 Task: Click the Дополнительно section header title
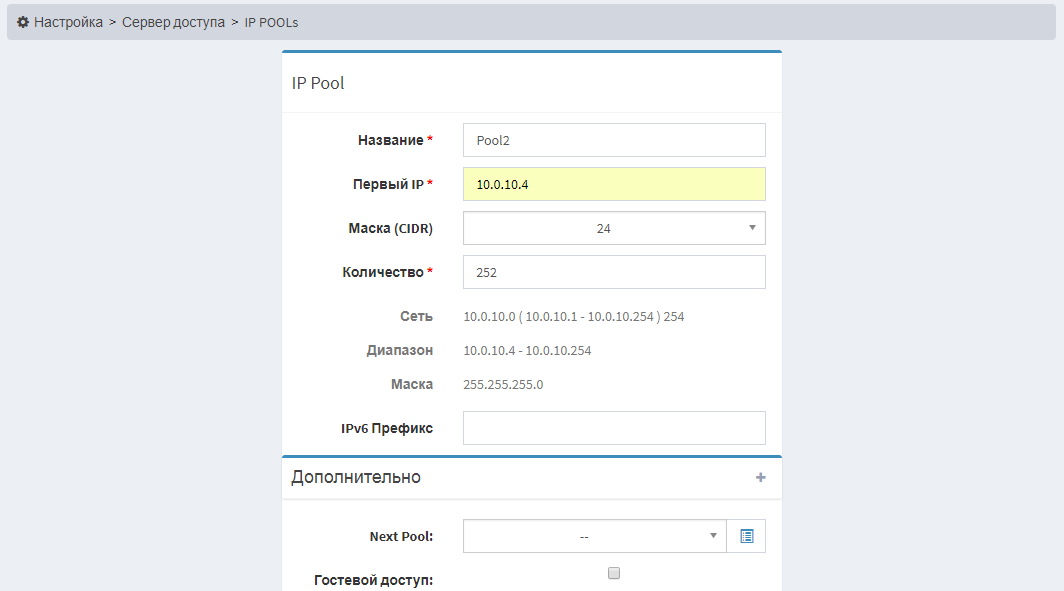coord(356,477)
